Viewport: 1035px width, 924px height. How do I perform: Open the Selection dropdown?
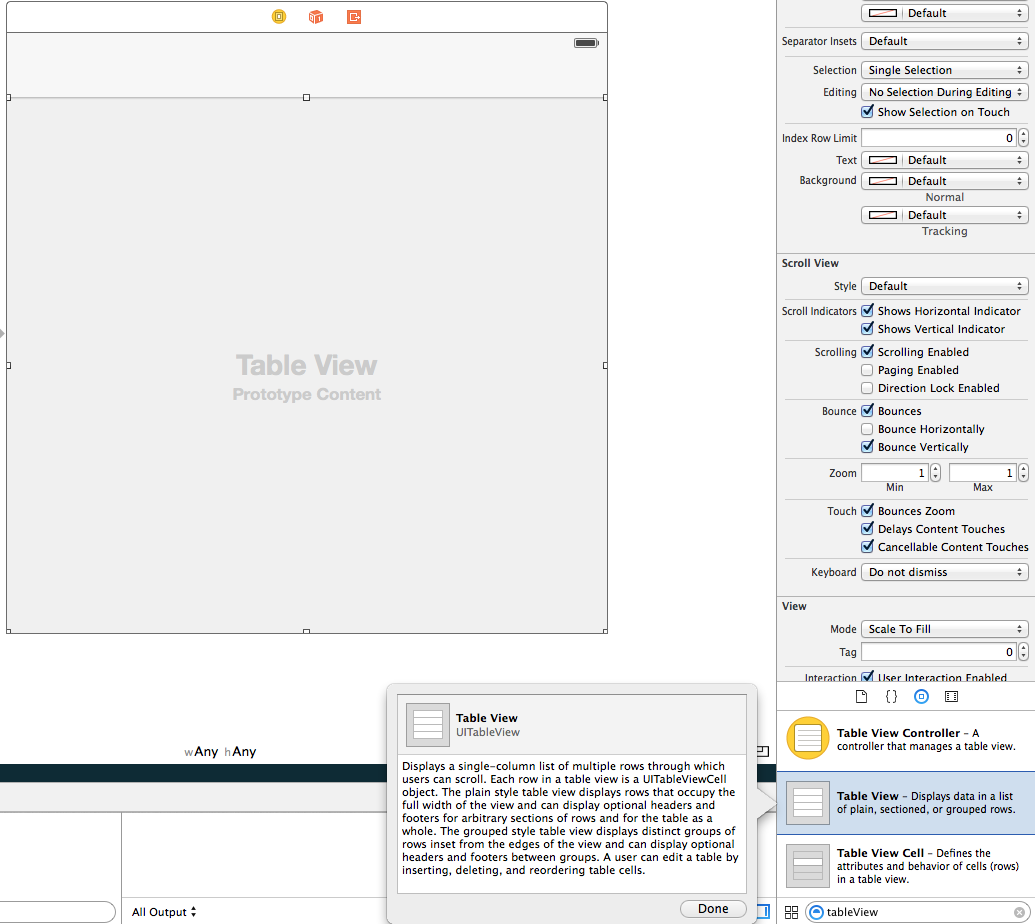pyautogui.click(x=944, y=70)
